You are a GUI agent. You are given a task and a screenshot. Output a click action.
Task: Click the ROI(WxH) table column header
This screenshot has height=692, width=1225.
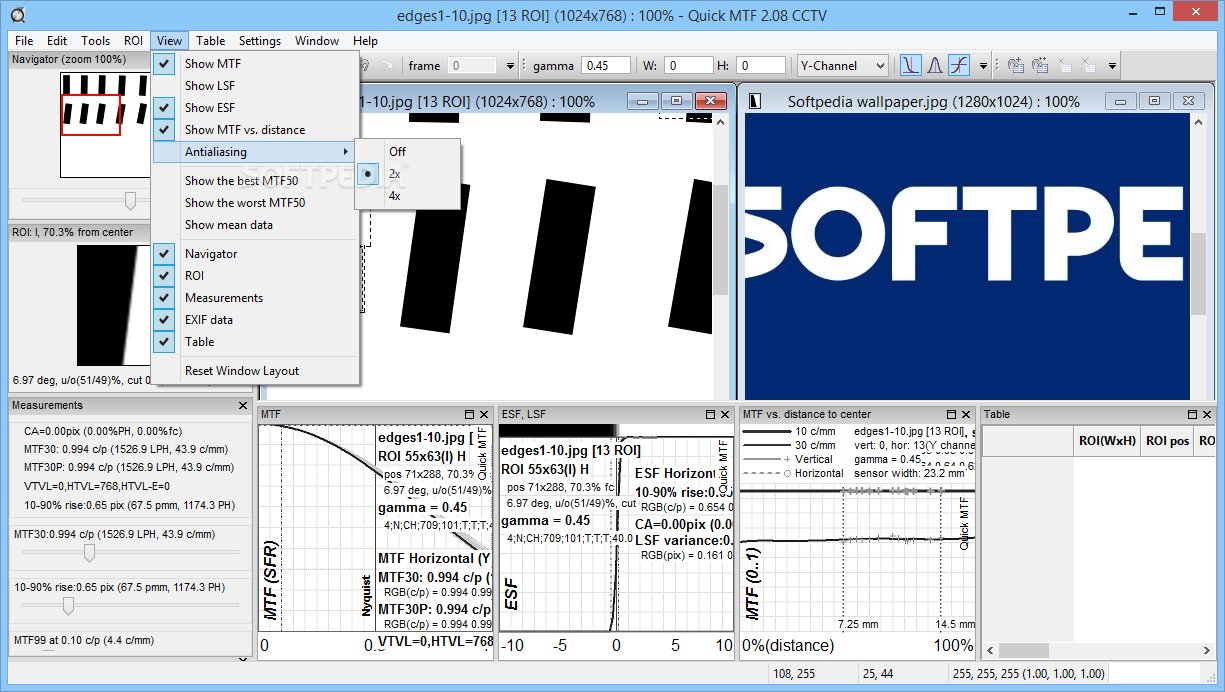pyautogui.click(x=1106, y=440)
